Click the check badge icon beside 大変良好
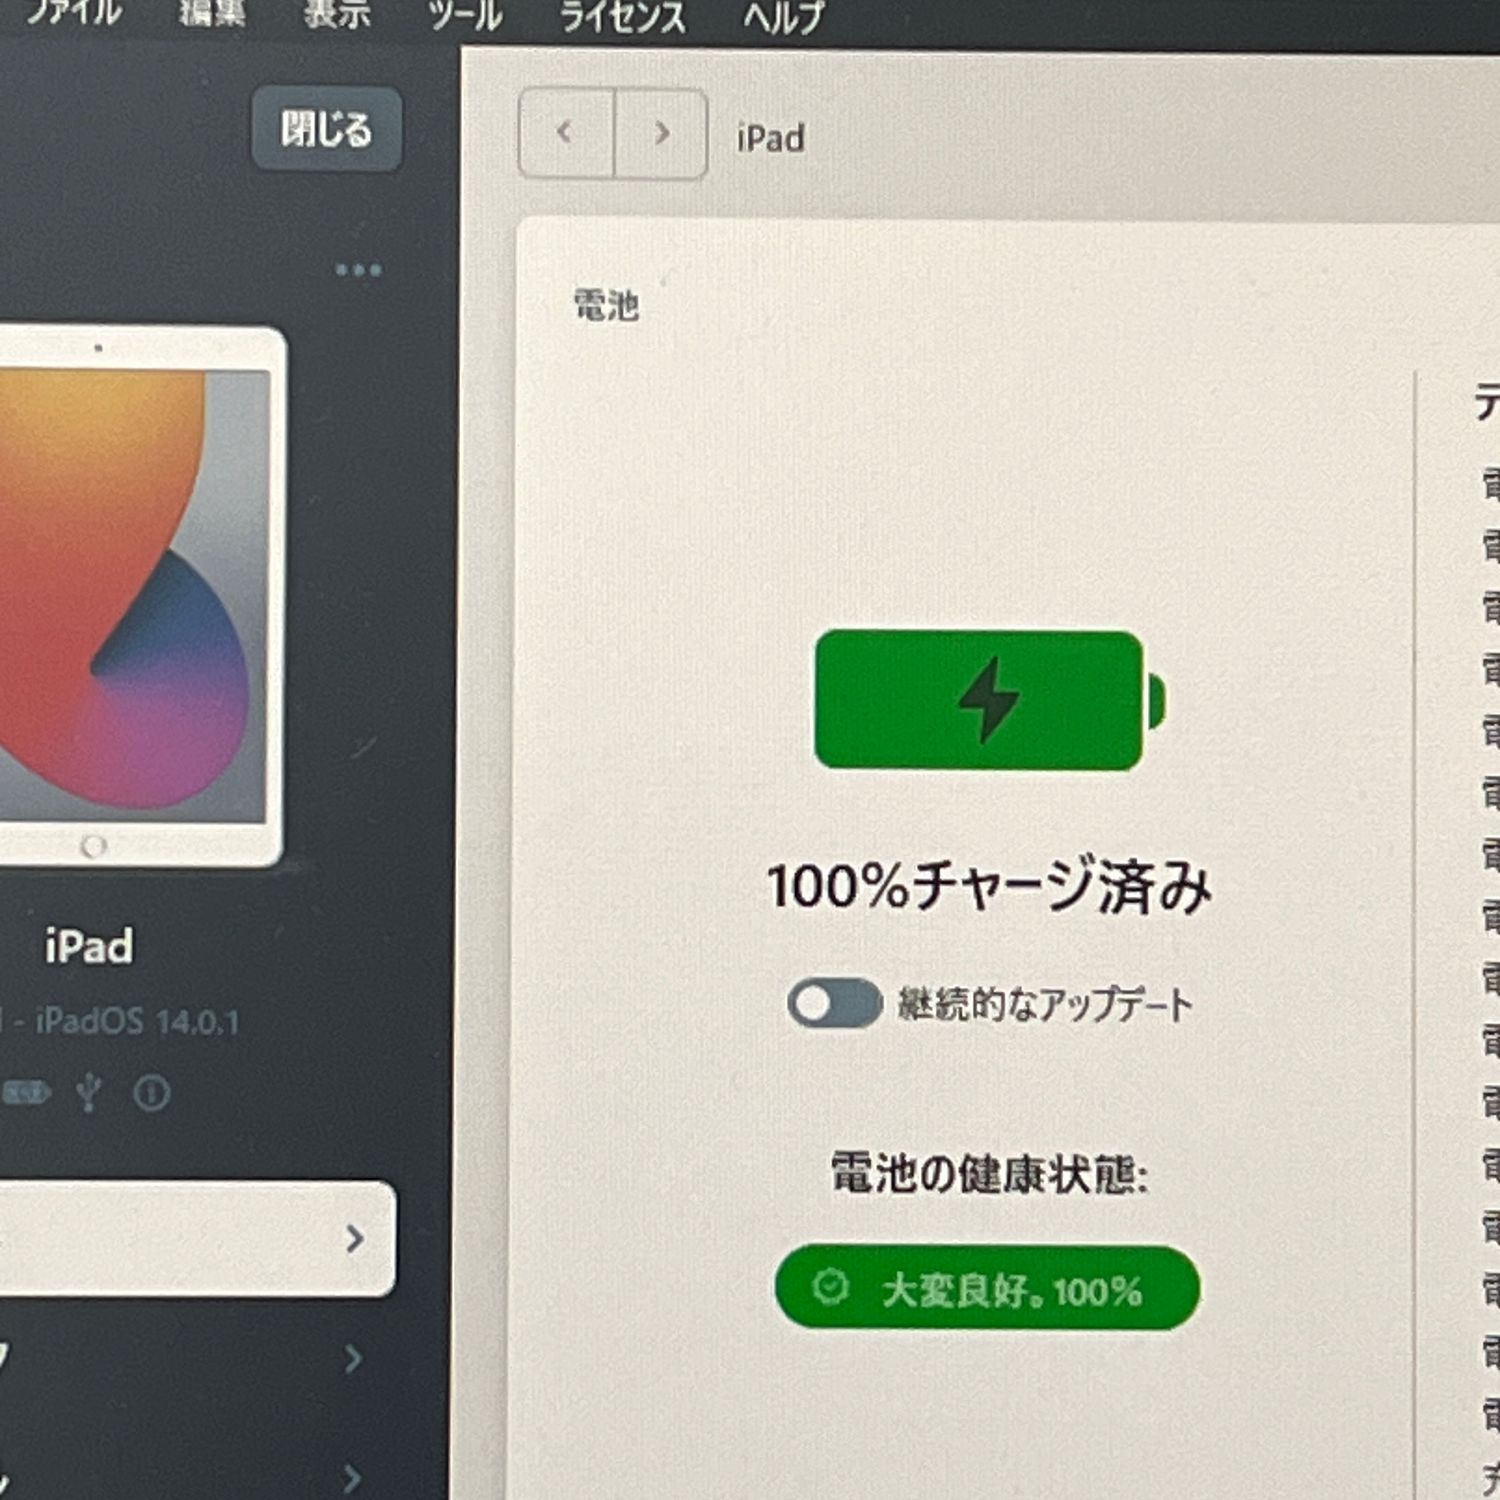Screen dimensions: 1500x1500 [x=830, y=1287]
